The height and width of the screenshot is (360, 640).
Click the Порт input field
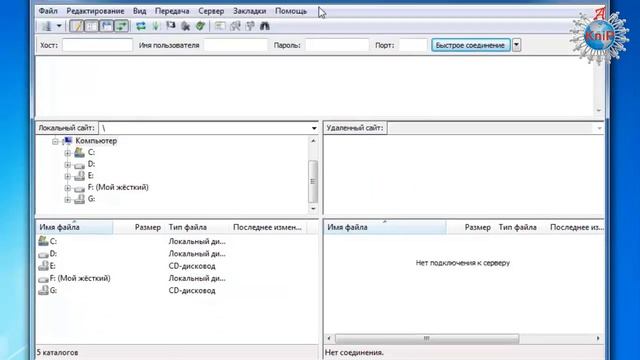pyautogui.click(x=413, y=45)
